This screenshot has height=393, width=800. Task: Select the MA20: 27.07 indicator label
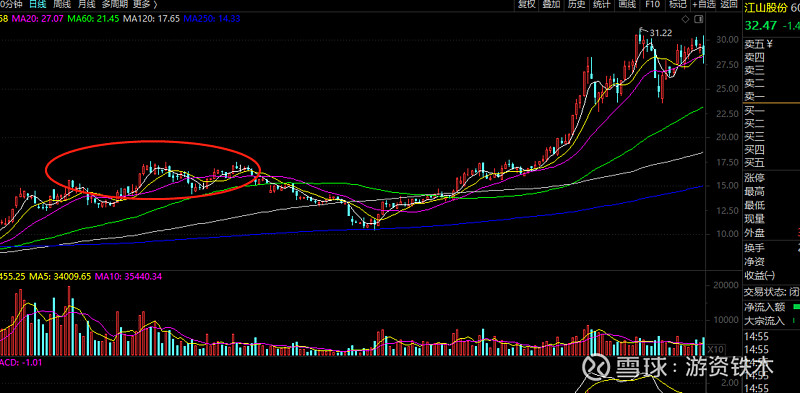tap(37, 19)
